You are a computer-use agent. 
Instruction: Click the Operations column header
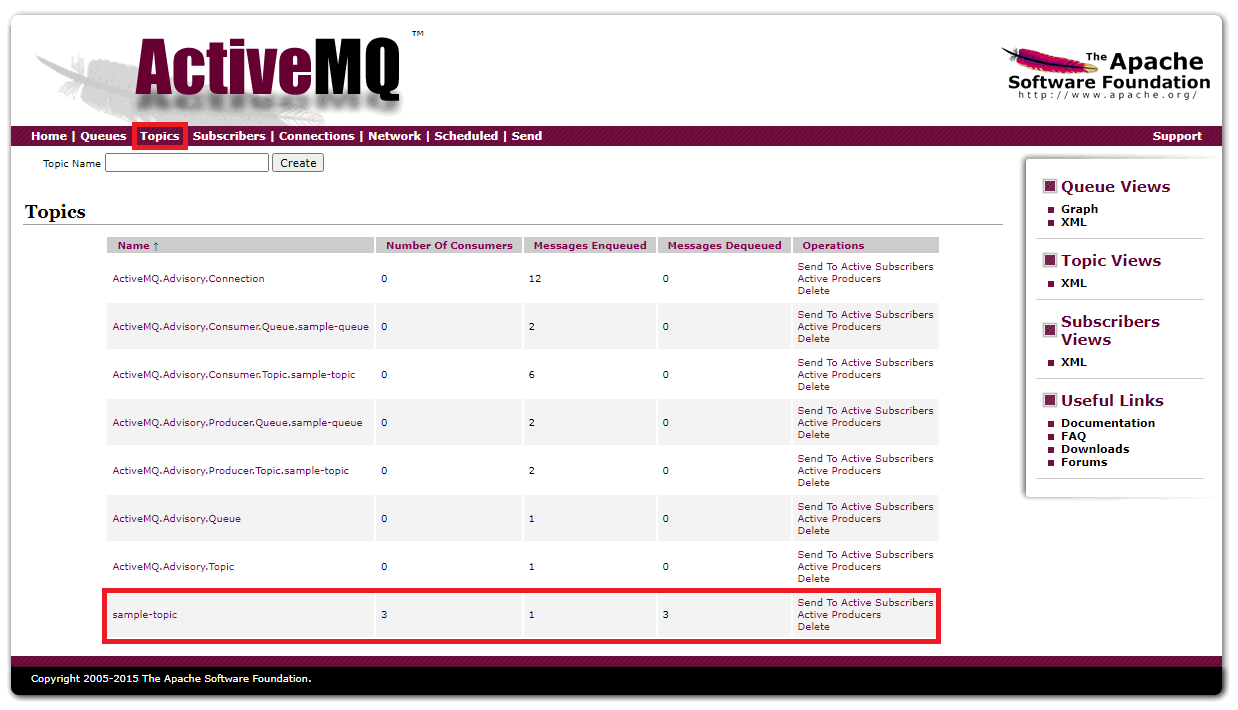(833, 245)
